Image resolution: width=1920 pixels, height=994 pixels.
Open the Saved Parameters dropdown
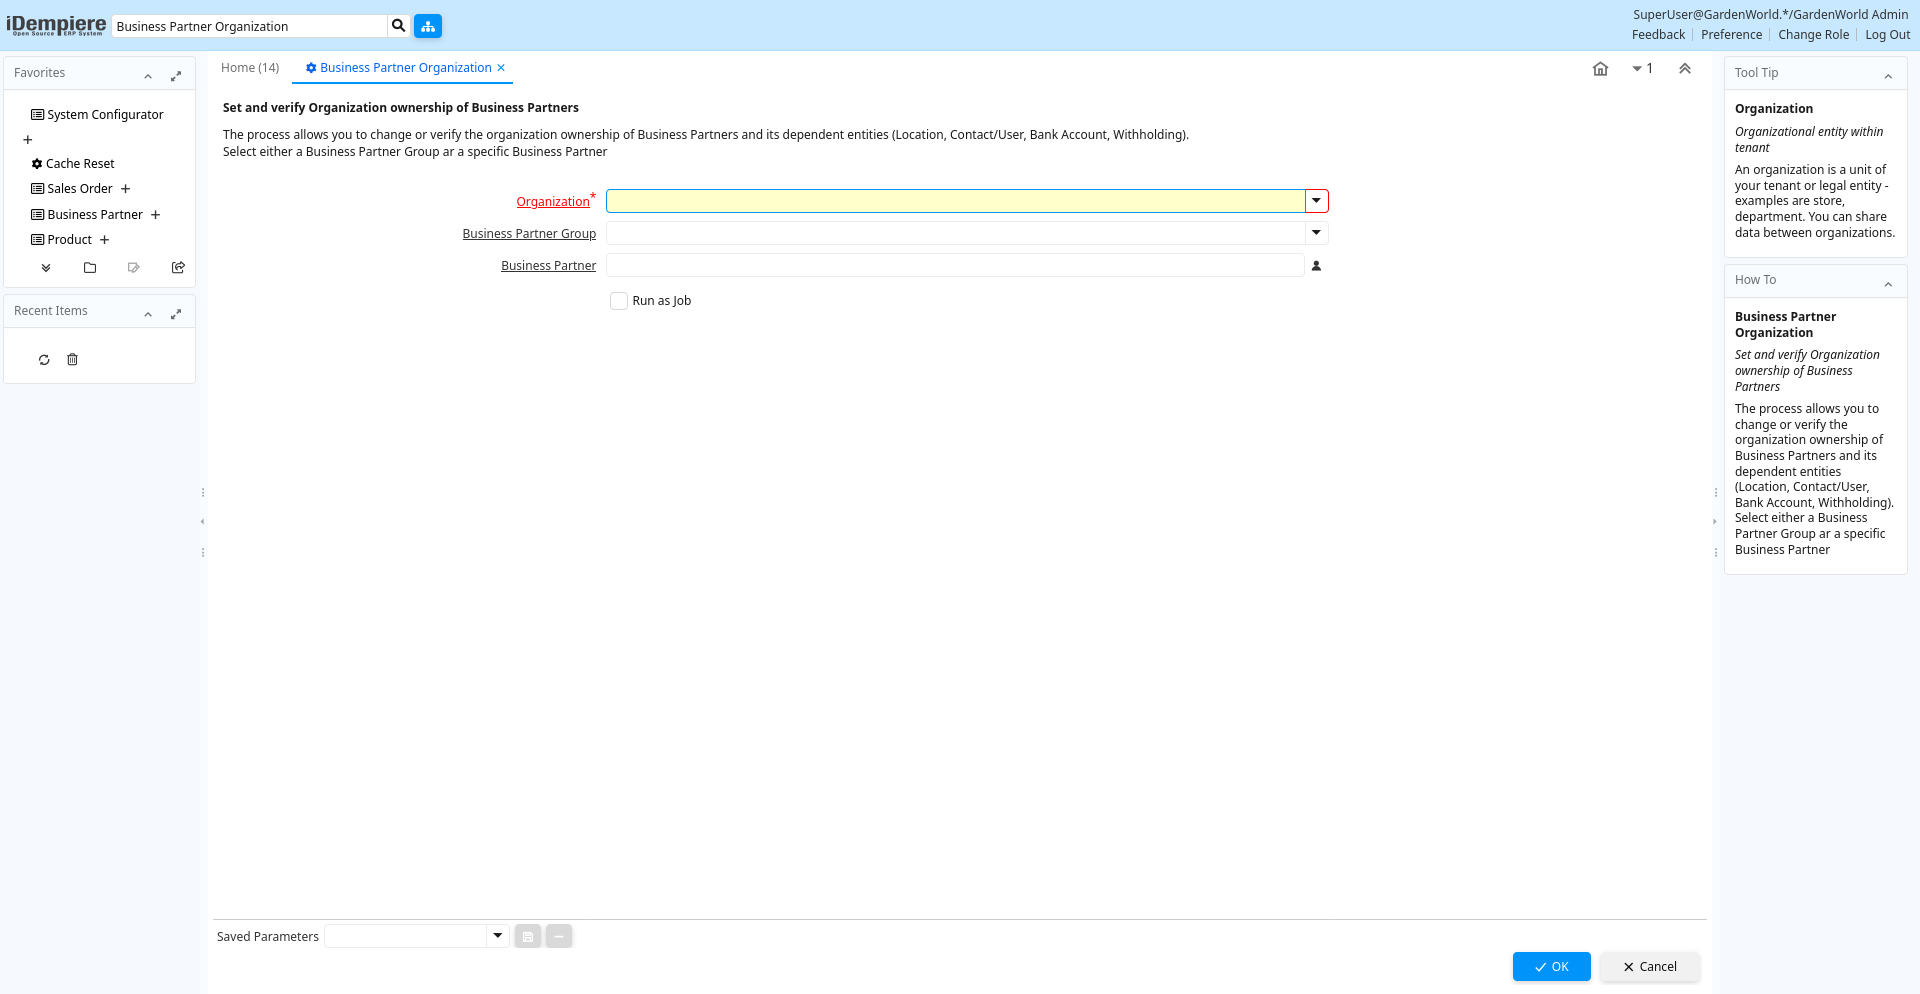pos(497,936)
